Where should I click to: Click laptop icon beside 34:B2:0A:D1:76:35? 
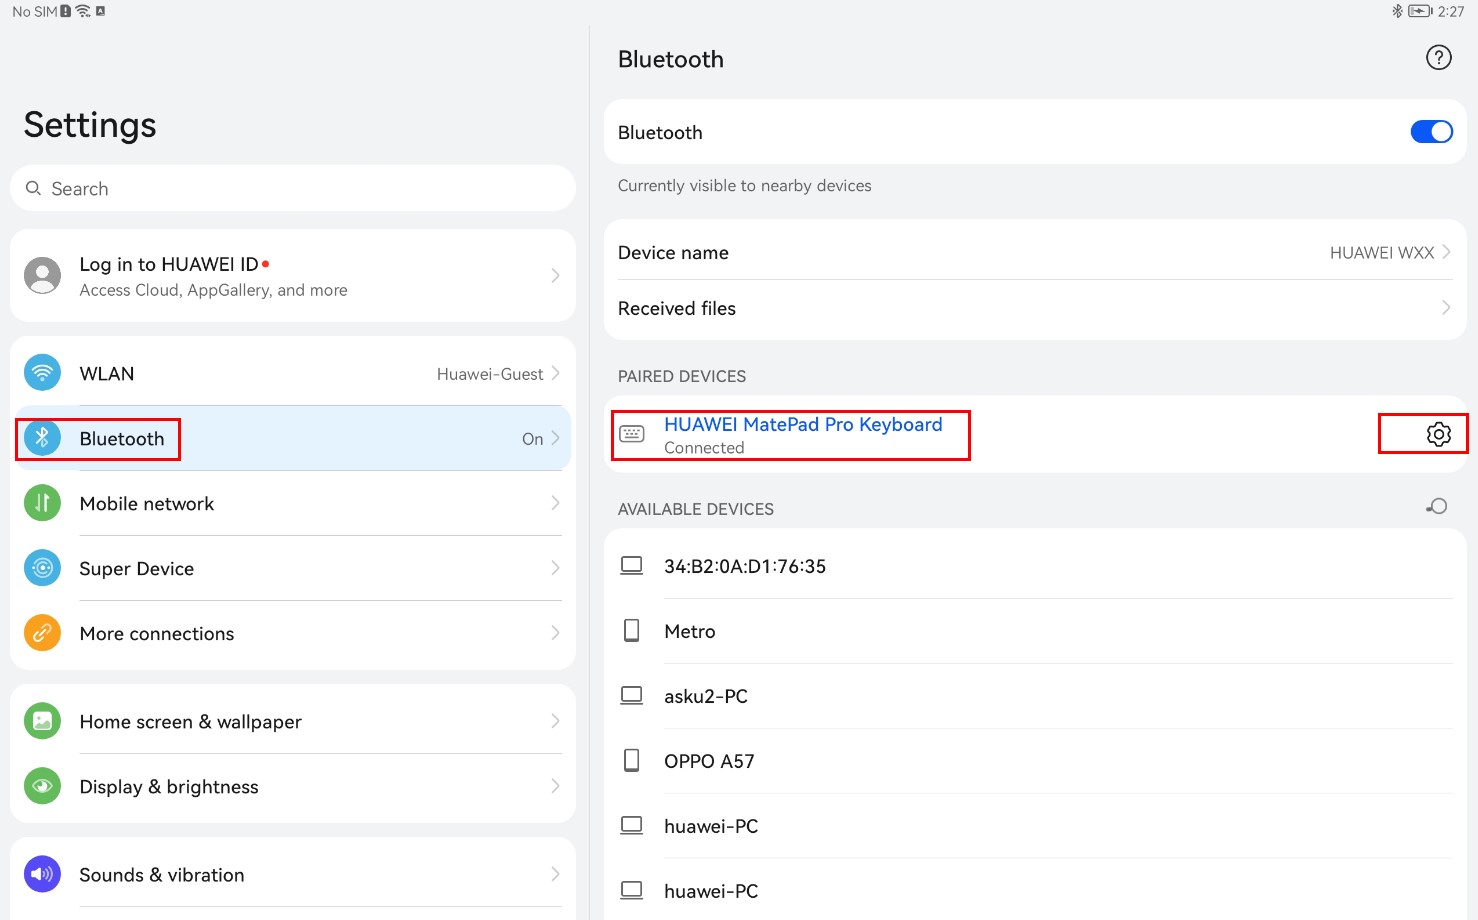632,566
